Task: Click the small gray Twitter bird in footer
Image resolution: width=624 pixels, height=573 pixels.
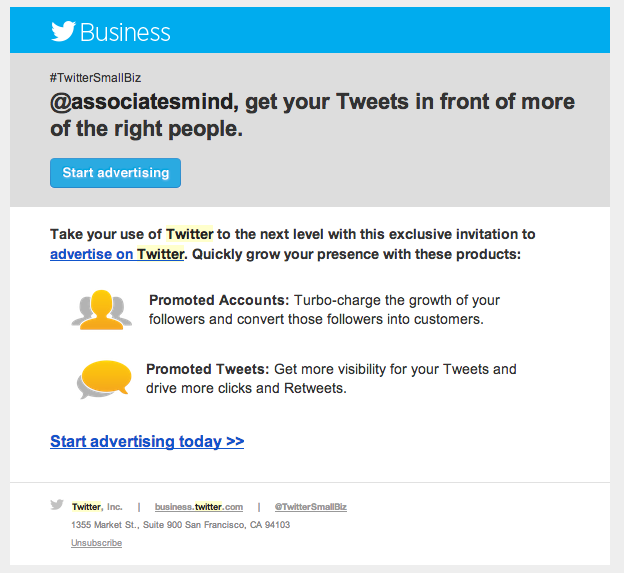Action: click(x=57, y=506)
